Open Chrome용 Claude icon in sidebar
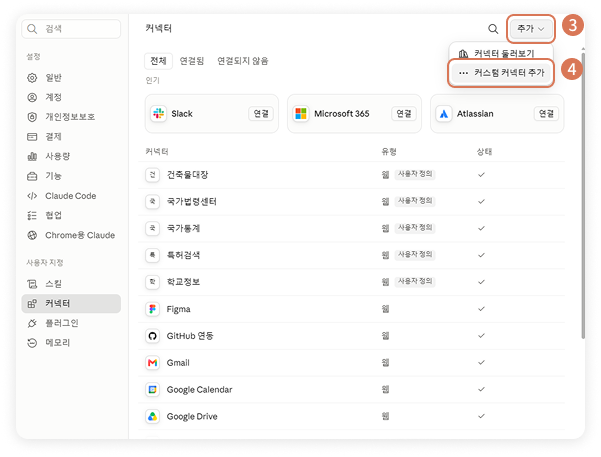This screenshot has height=457, width=601. click(x=32, y=235)
